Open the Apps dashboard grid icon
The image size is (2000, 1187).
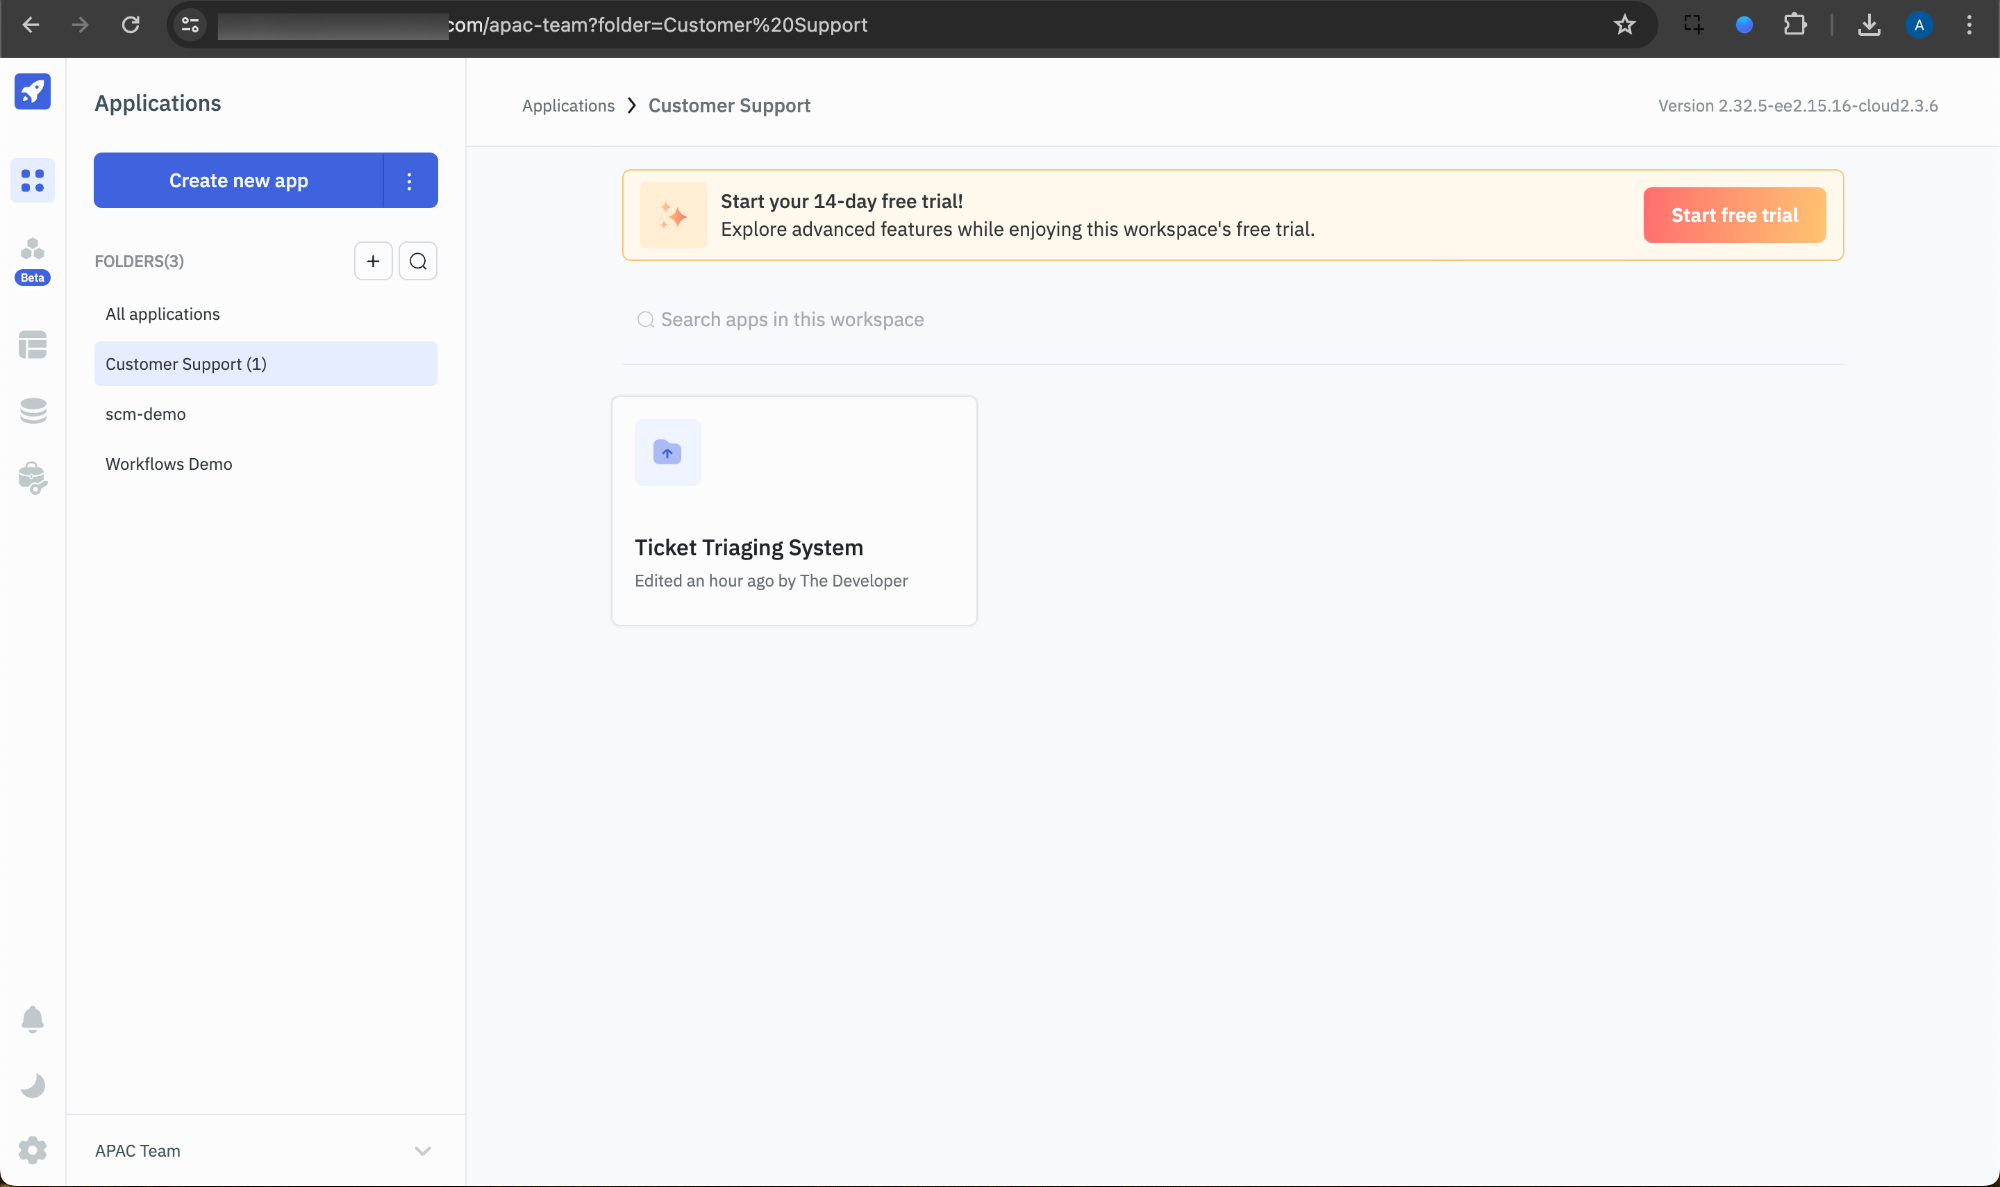point(33,181)
